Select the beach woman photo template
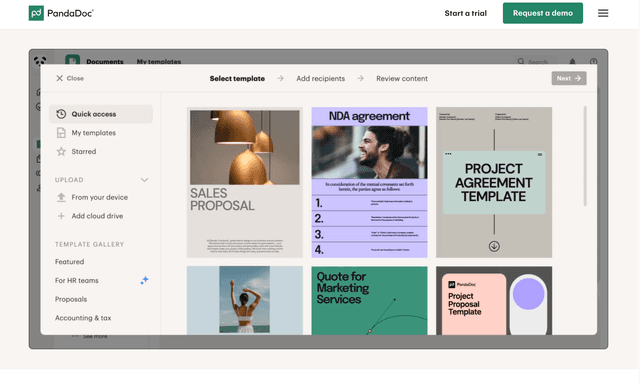This screenshot has width=640, height=383. click(x=244, y=301)
